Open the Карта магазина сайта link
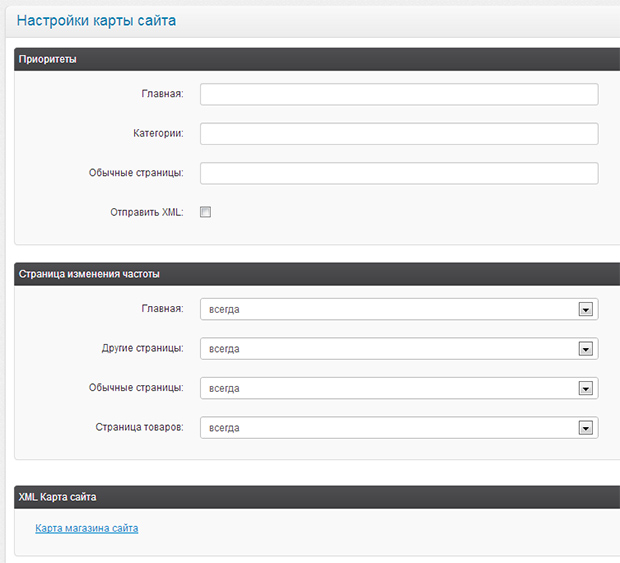Screen dimensions: 620x563 point(87,528)
